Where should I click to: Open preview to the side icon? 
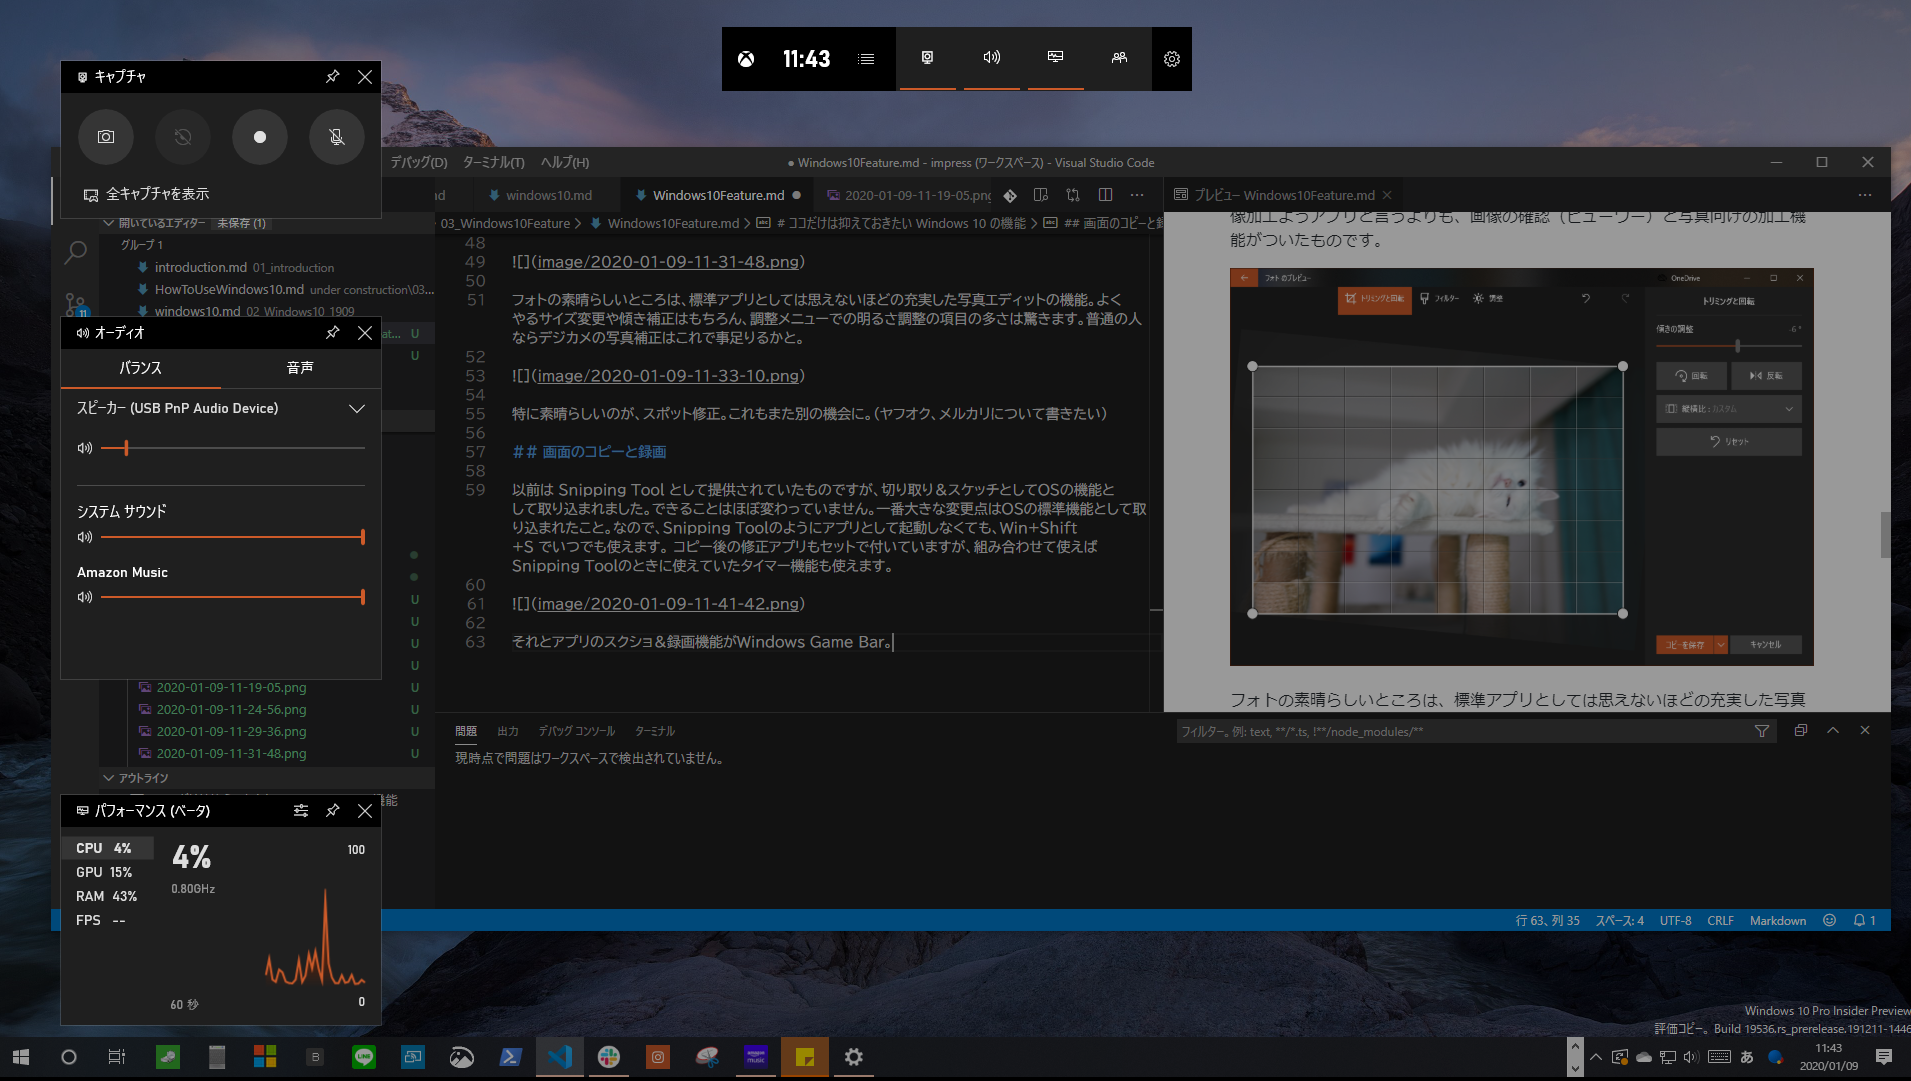(1041, 195)
